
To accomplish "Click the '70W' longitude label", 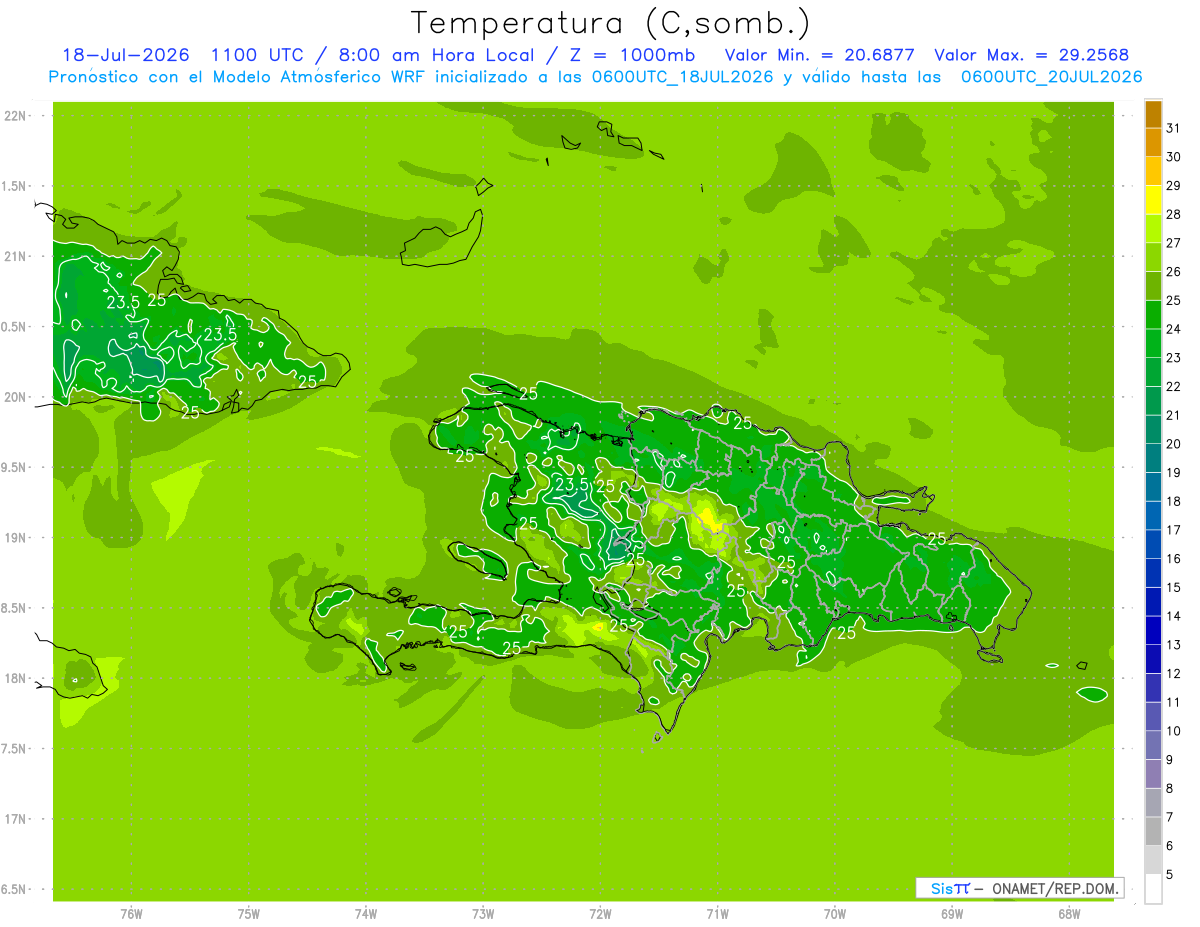I will (x=835, y=913).
